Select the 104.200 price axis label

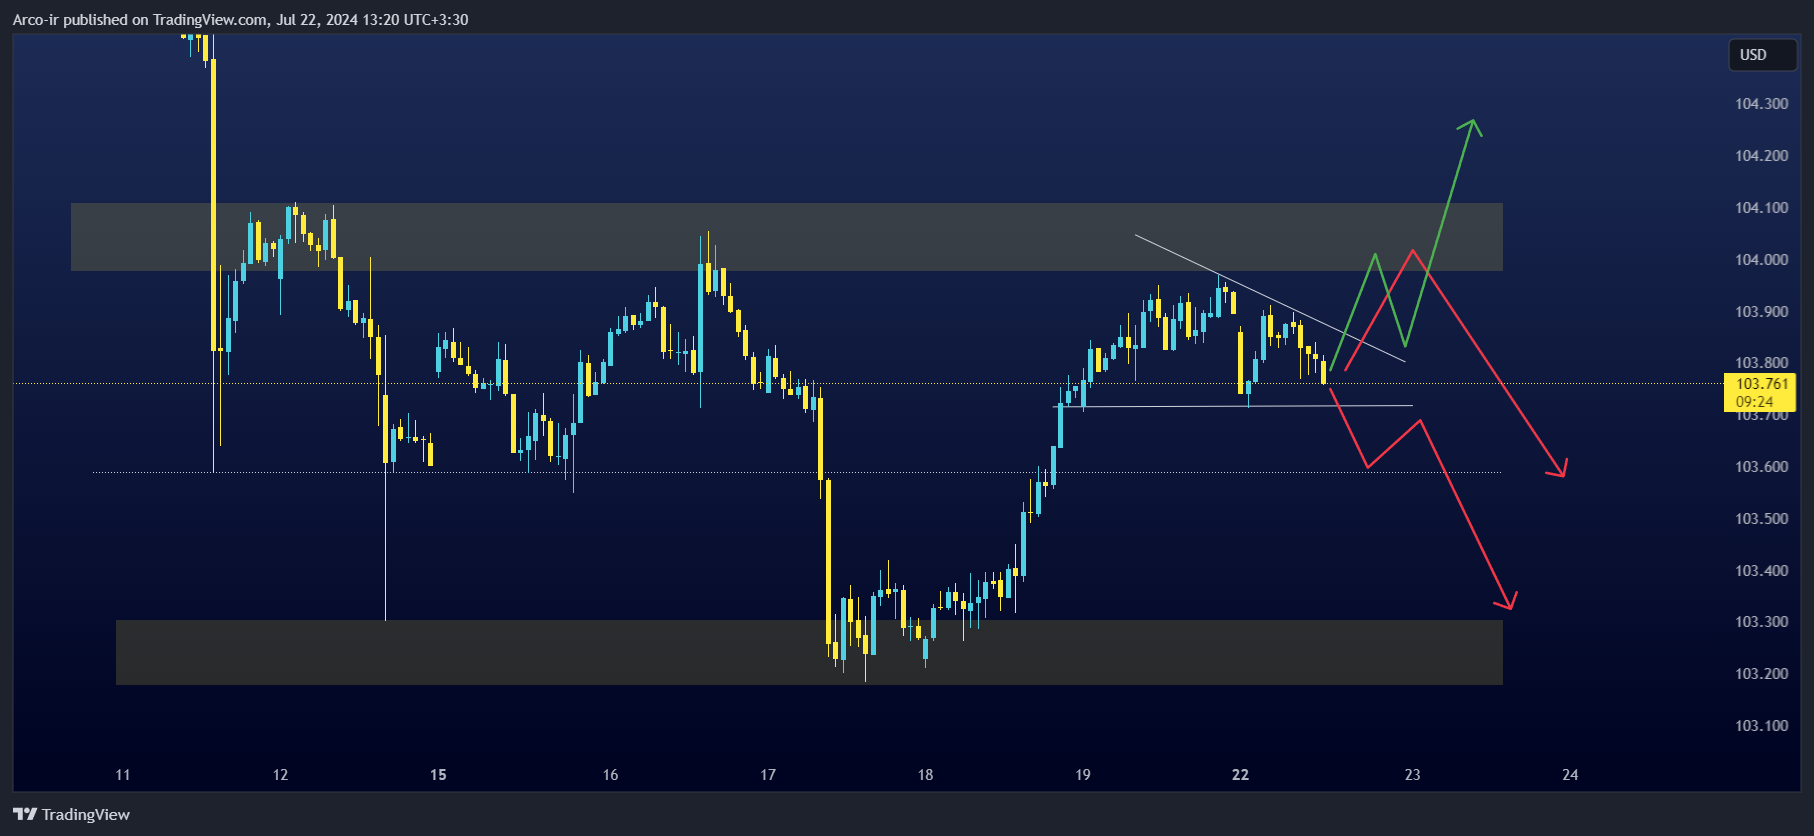(x=1761, y=156)
